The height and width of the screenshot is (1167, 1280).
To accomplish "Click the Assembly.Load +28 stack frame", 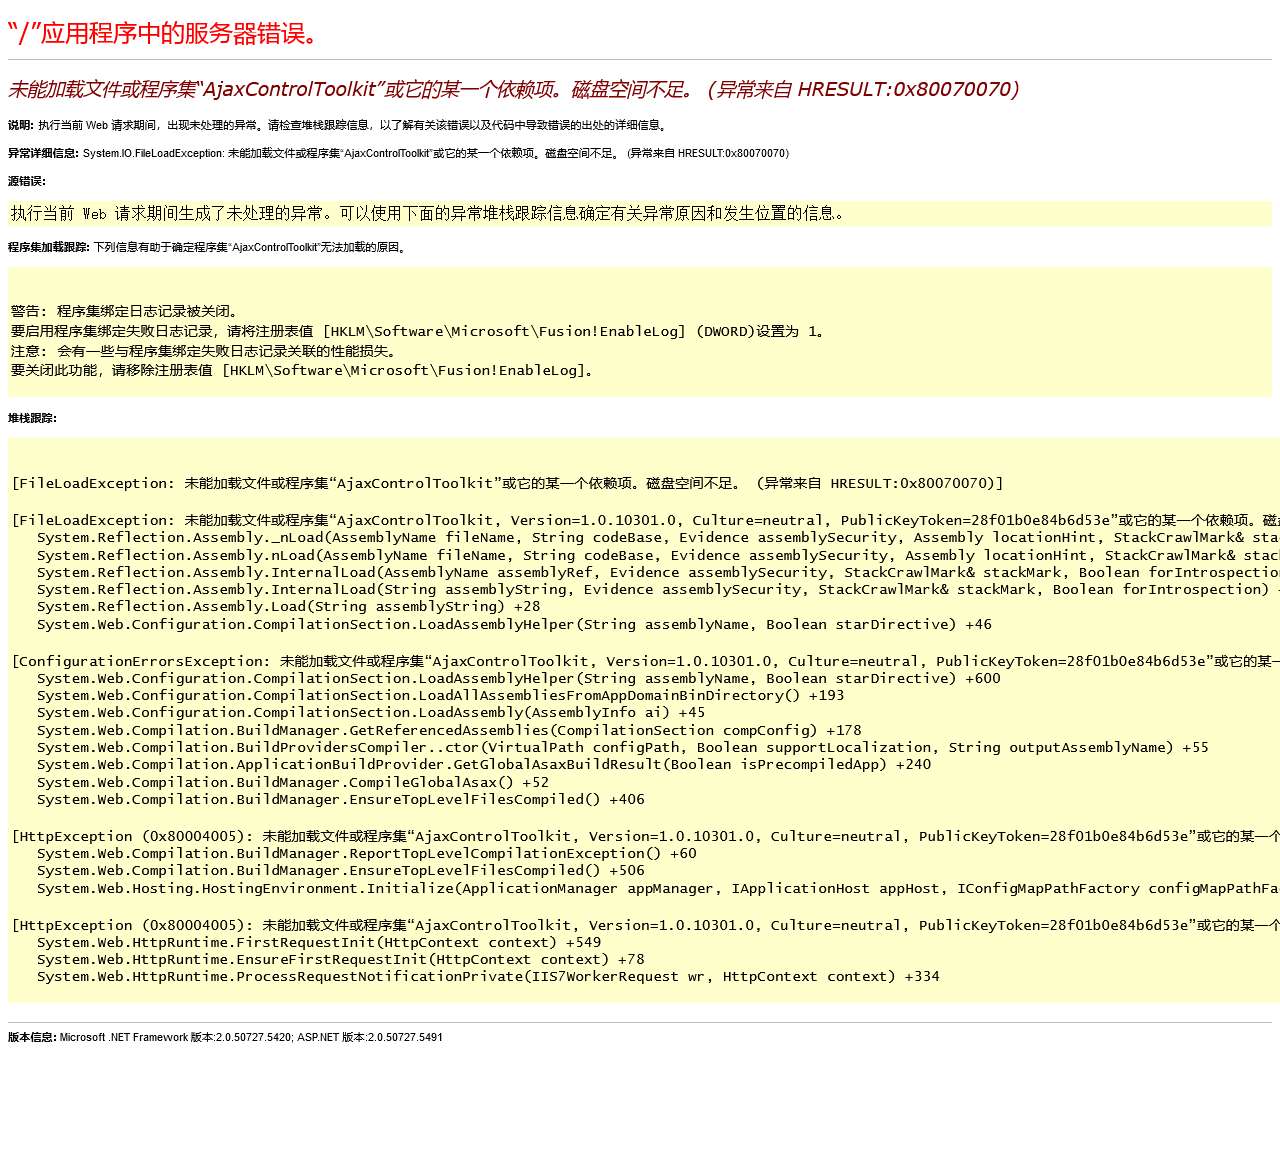I will pos(288,606).
